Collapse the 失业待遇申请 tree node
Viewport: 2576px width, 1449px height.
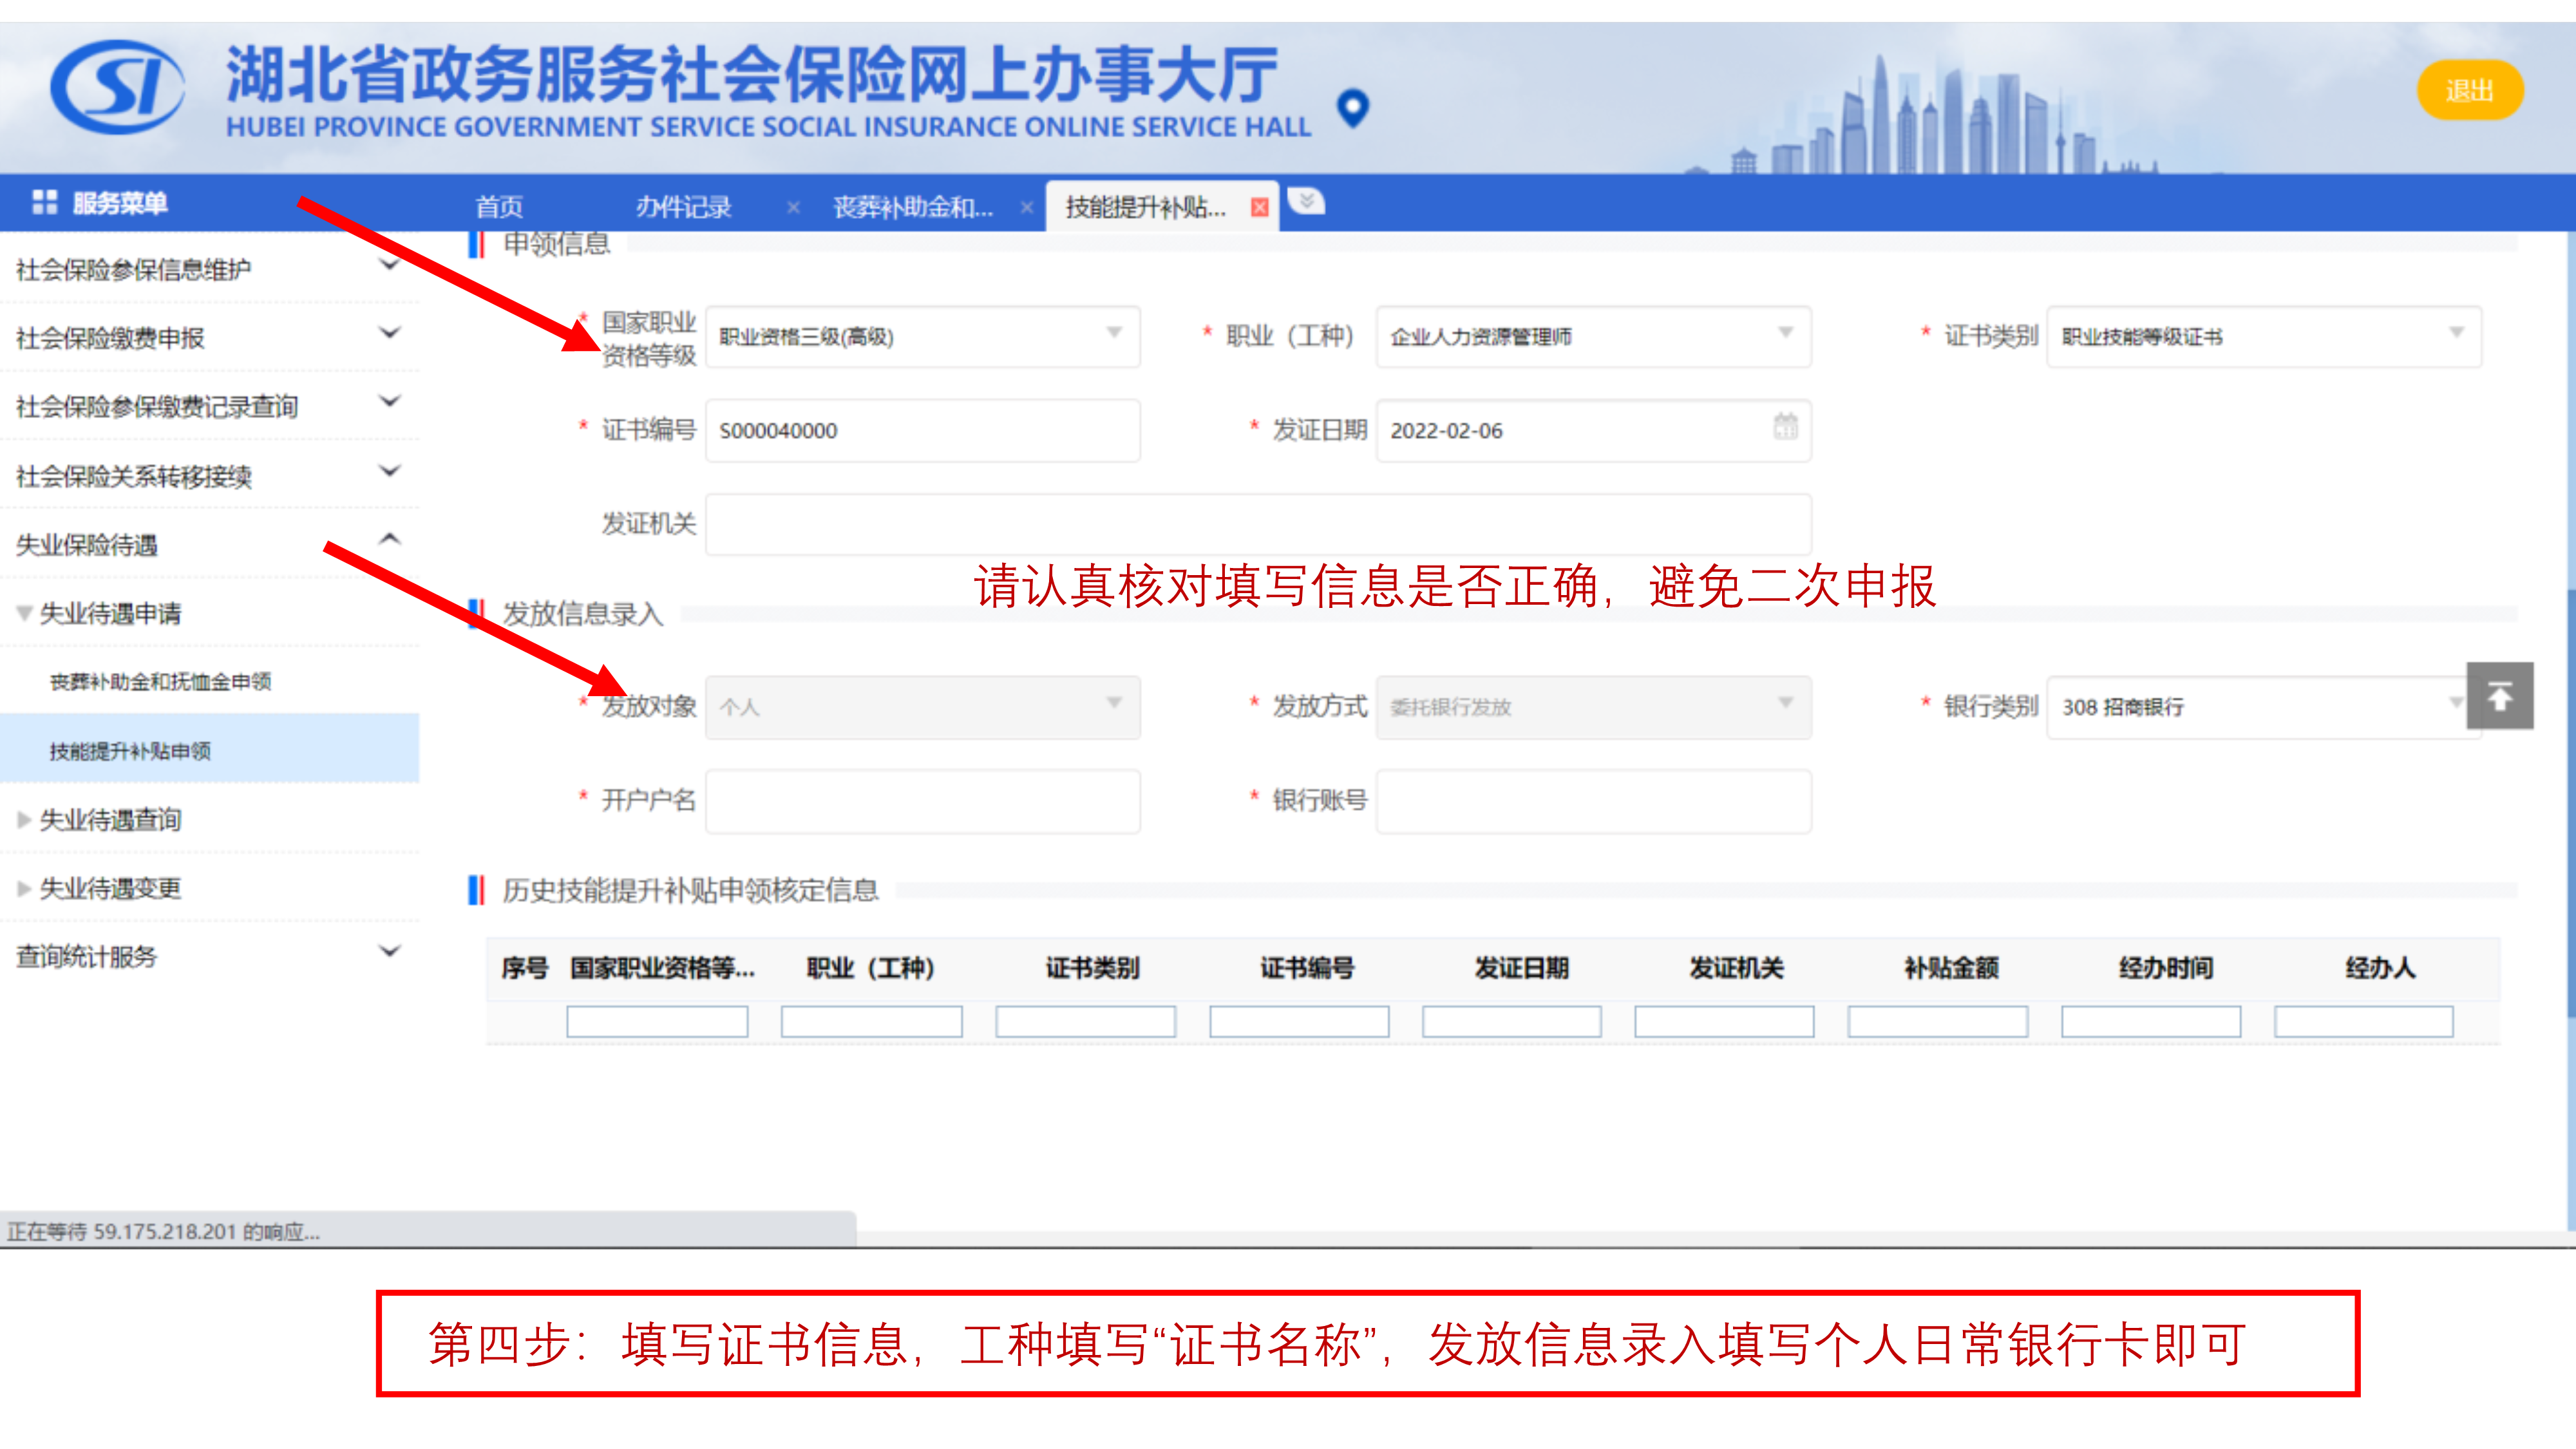(x=24, y=613)
